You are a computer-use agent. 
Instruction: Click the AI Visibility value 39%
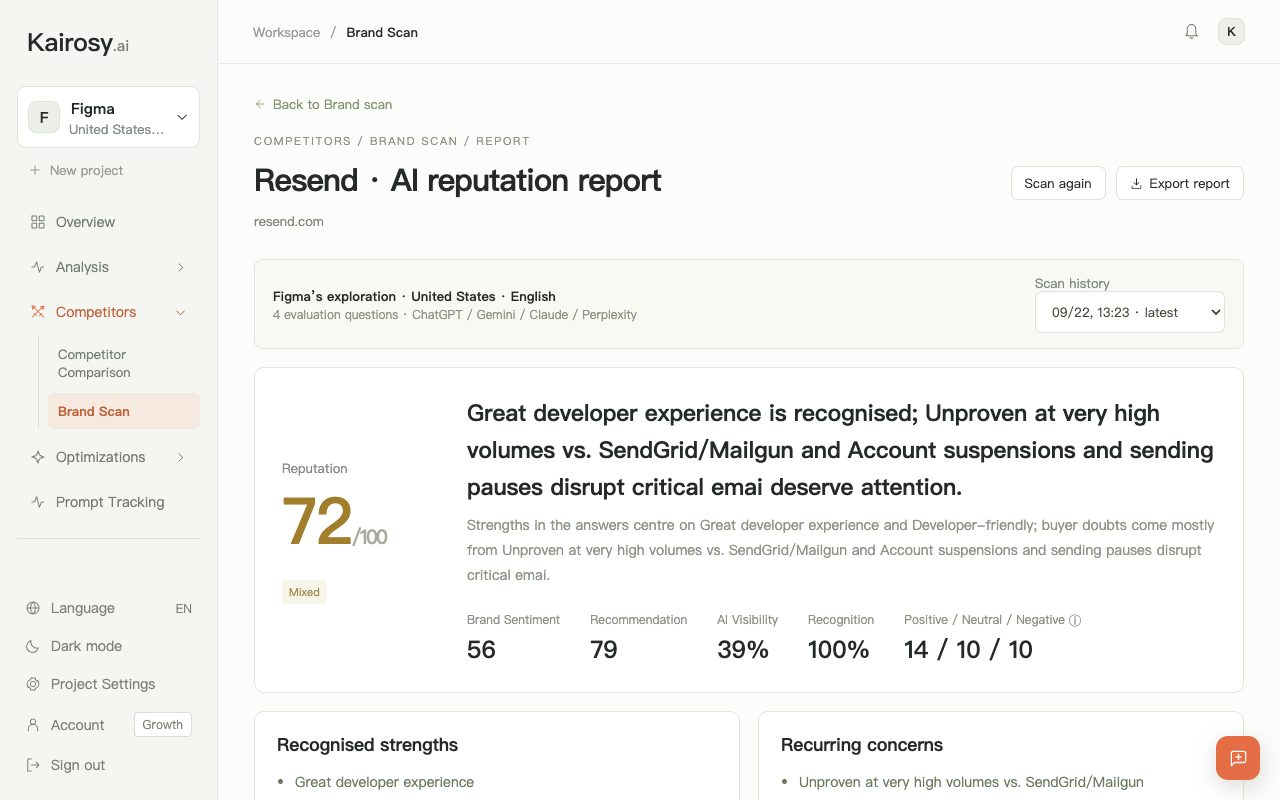[x=743, y=649]
